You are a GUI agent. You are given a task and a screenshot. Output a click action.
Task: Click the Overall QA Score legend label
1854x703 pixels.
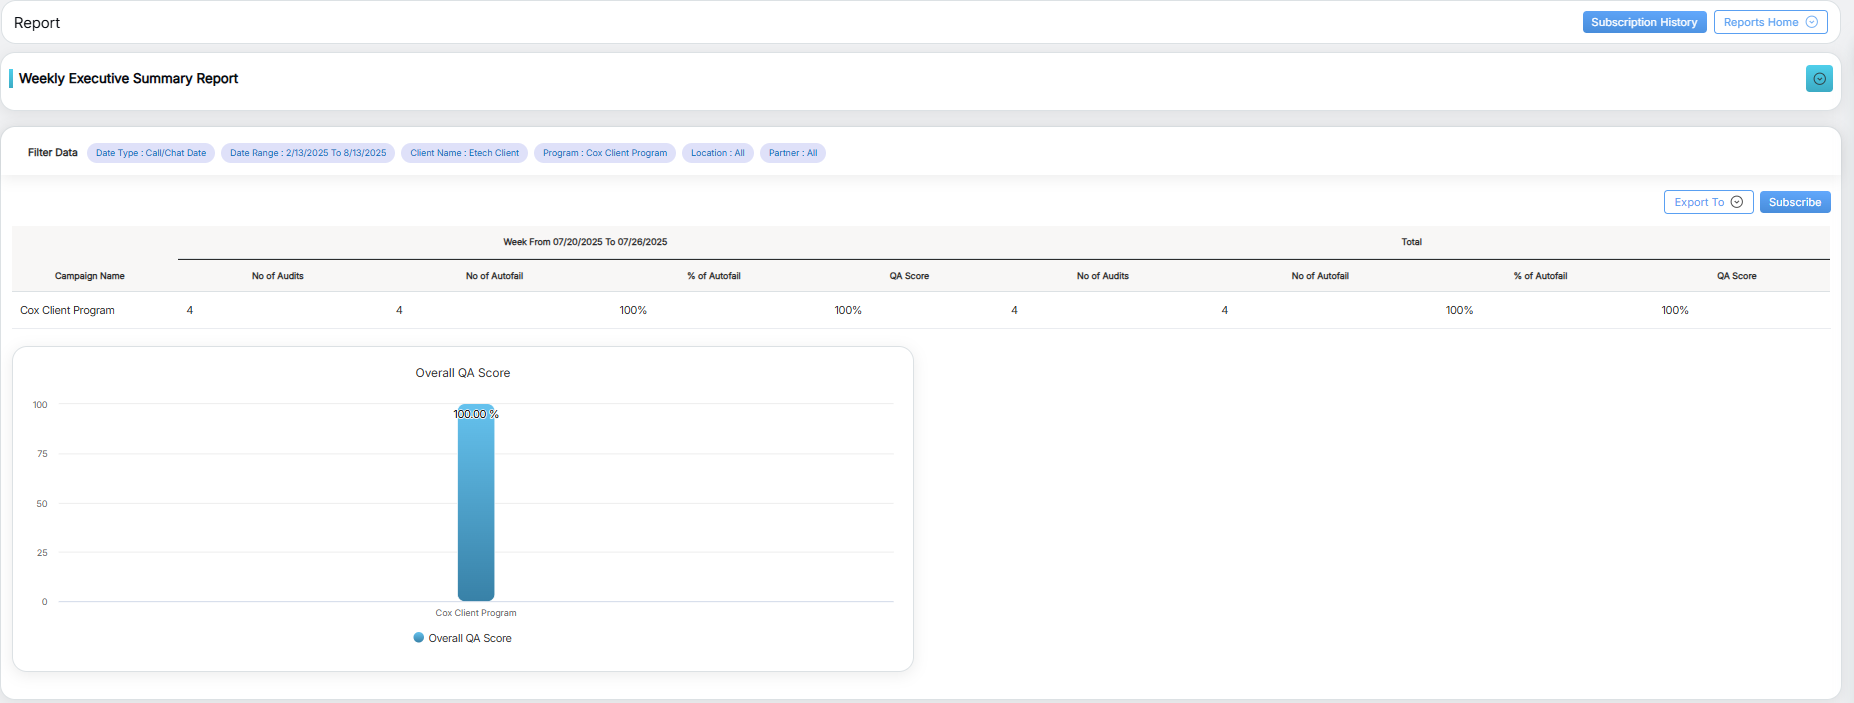click(x=470, y=638)
